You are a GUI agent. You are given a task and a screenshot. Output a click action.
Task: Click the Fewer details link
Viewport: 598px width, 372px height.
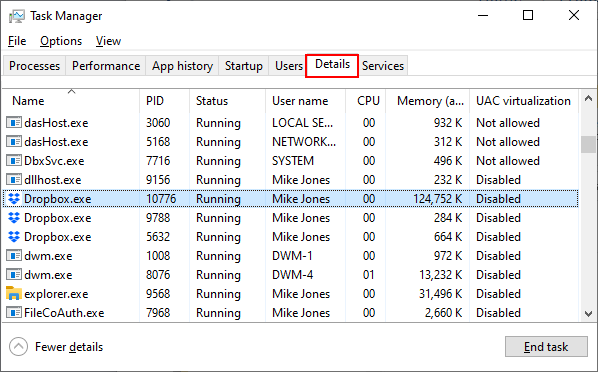tap(69, 347)
